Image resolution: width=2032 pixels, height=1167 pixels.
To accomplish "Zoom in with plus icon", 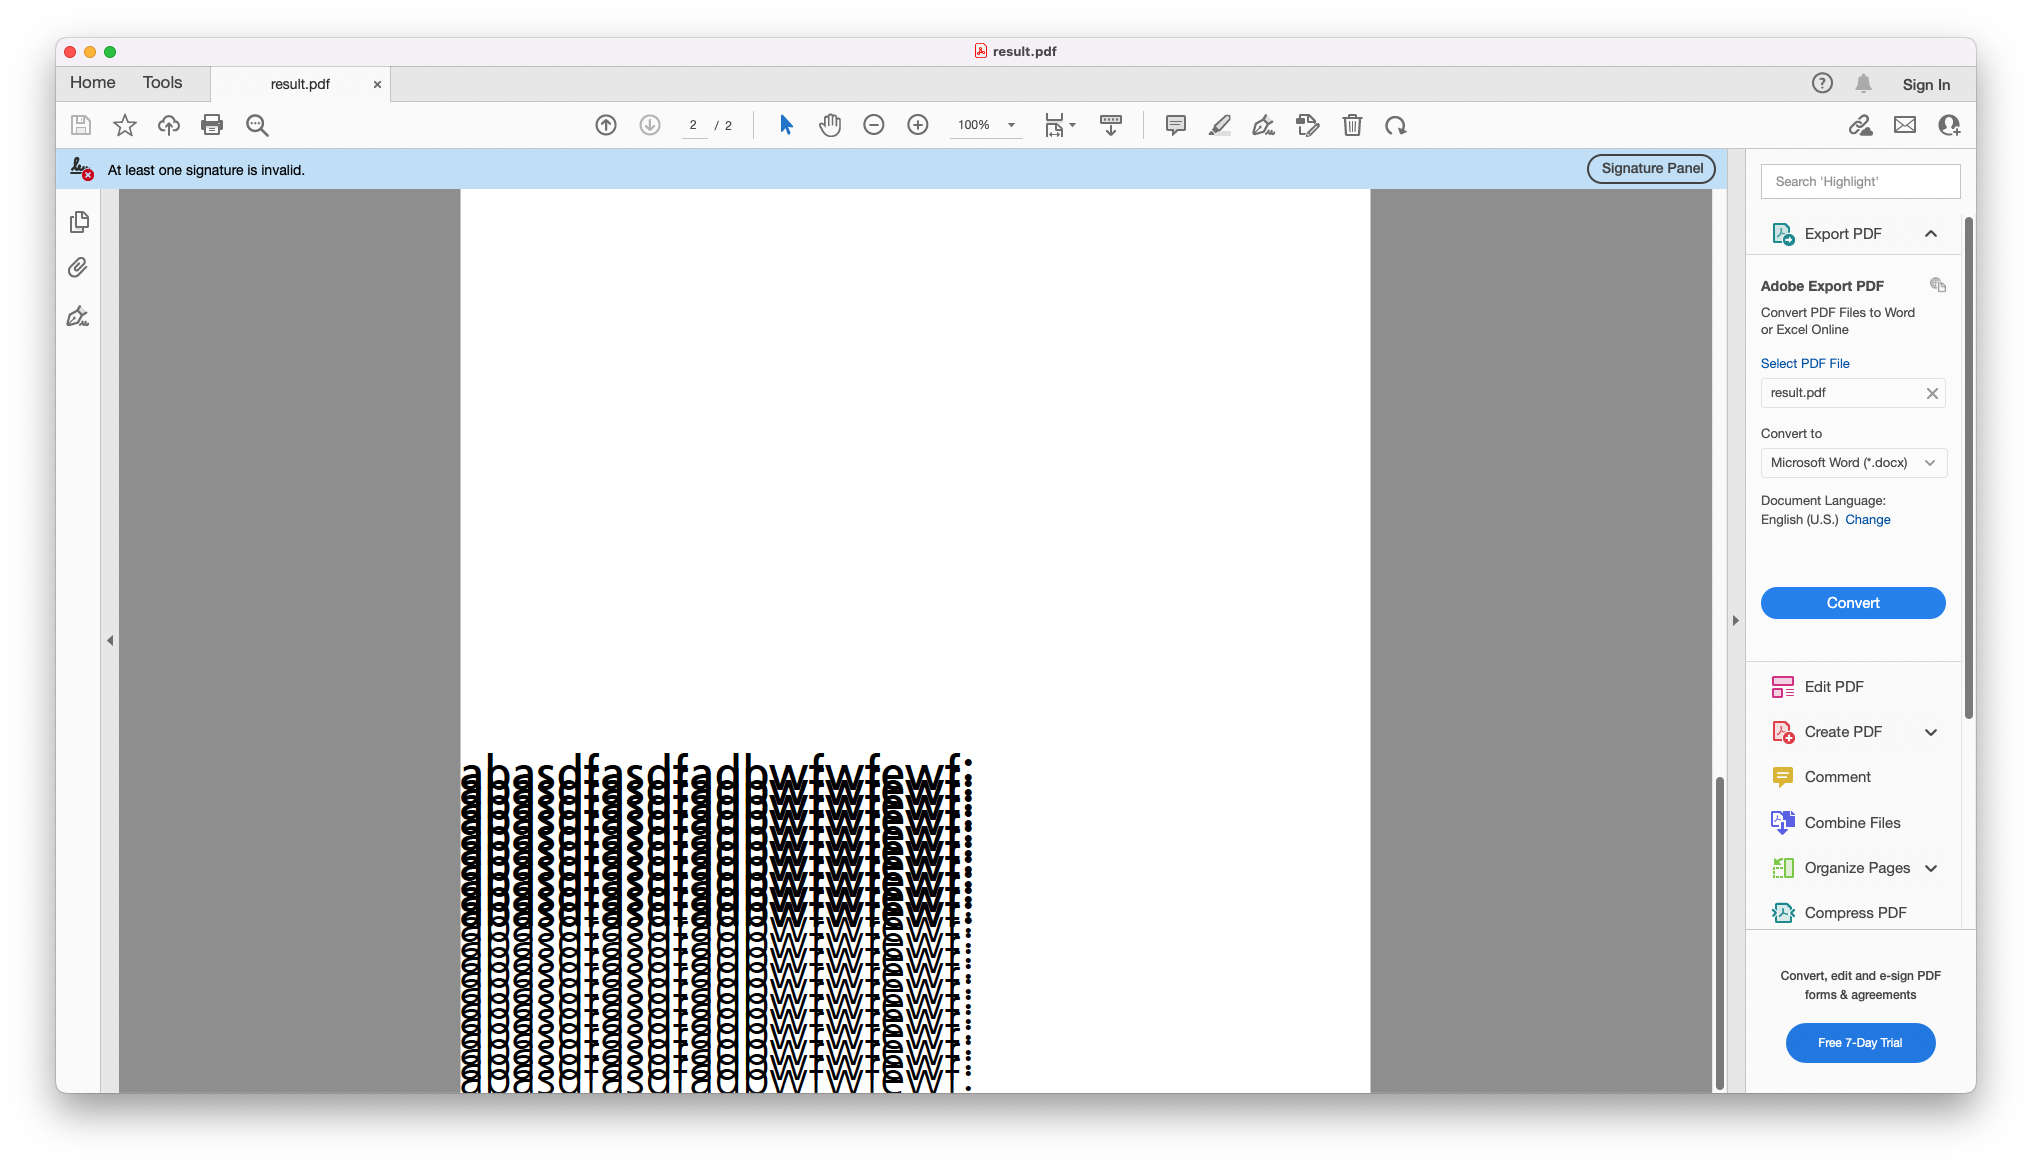I will pos(918,125).
